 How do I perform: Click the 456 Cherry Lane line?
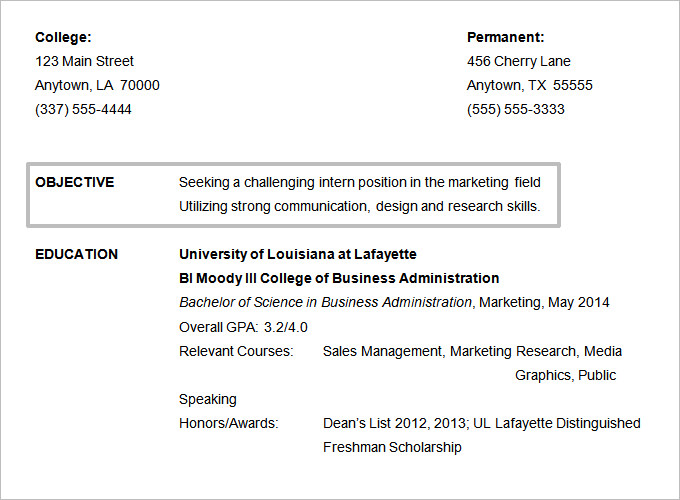click(519, 61)
